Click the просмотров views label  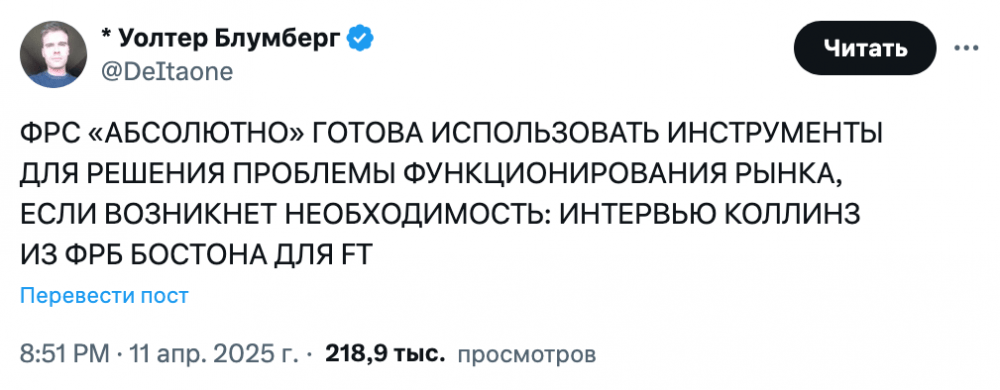click(527, 354)
